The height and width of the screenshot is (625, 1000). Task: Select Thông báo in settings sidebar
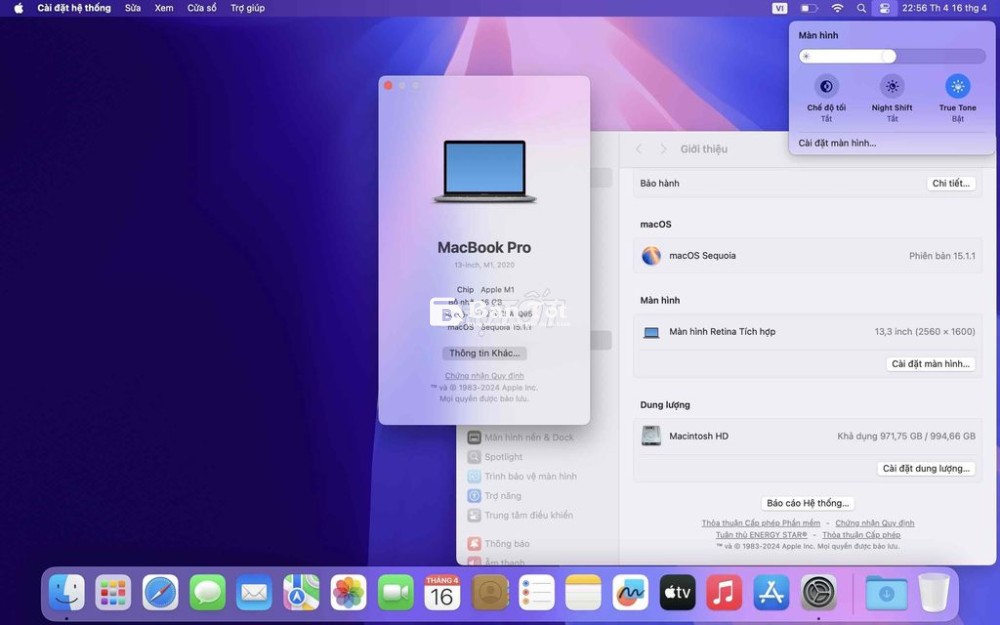coord(499,543)
